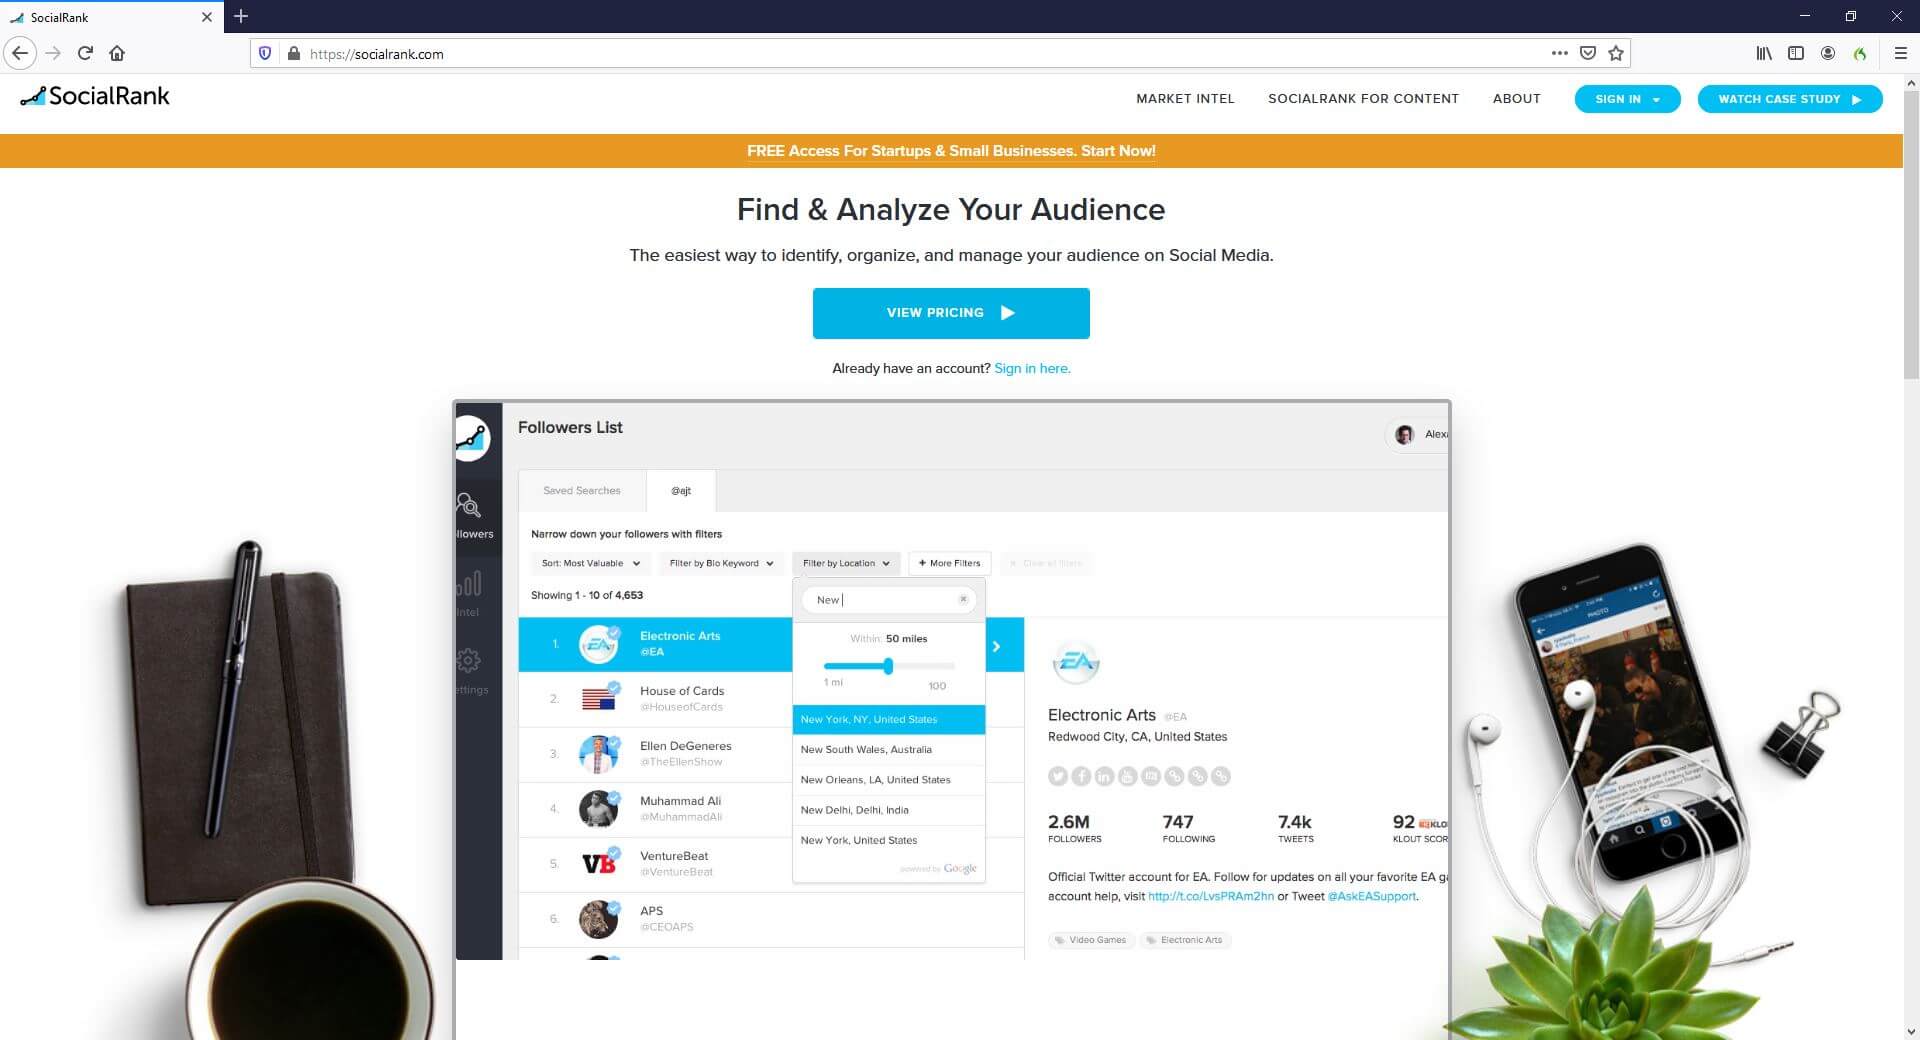
Task: Switch to the SocialRank browser tab
Action: pyautogui.click(x=110, y=17)
